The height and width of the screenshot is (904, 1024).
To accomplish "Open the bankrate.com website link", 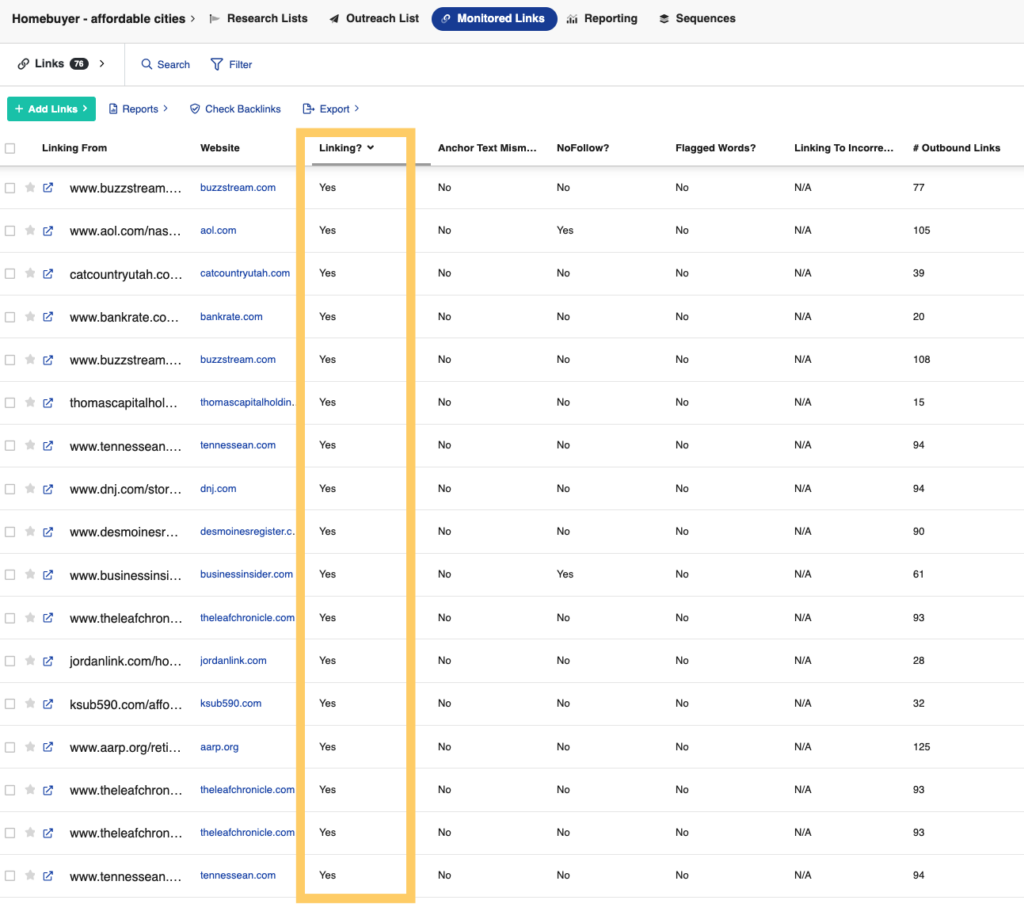I will point(232,316).
